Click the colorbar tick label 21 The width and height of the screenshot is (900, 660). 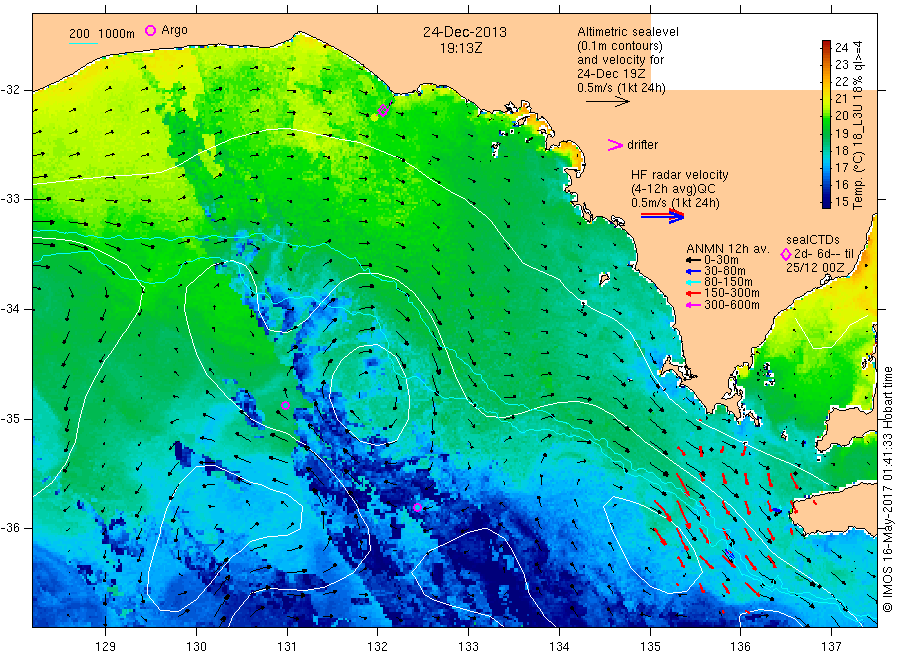click(841, 99)
